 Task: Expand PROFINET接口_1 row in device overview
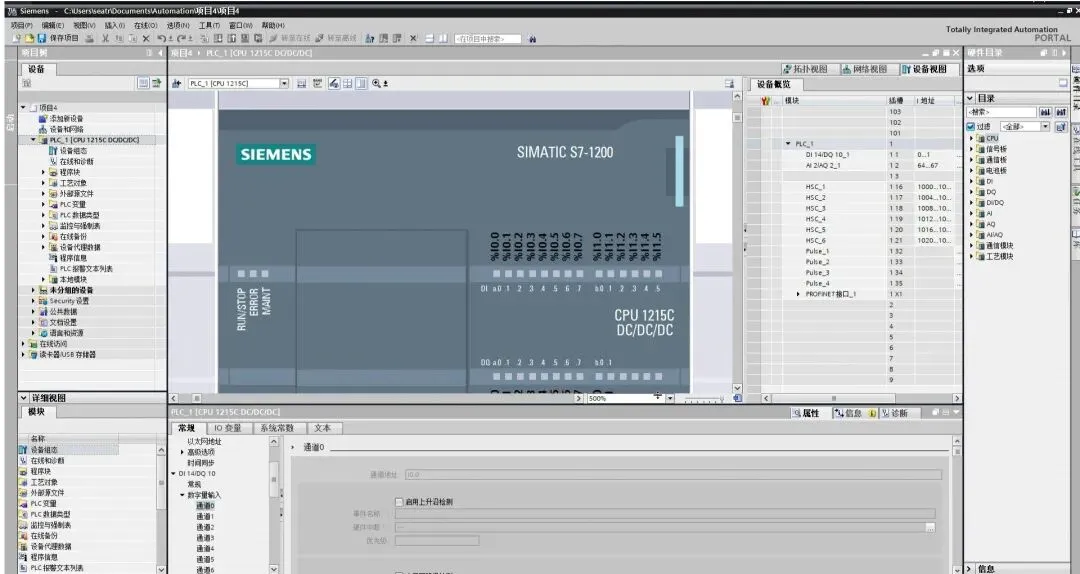(x=798, y=294)
